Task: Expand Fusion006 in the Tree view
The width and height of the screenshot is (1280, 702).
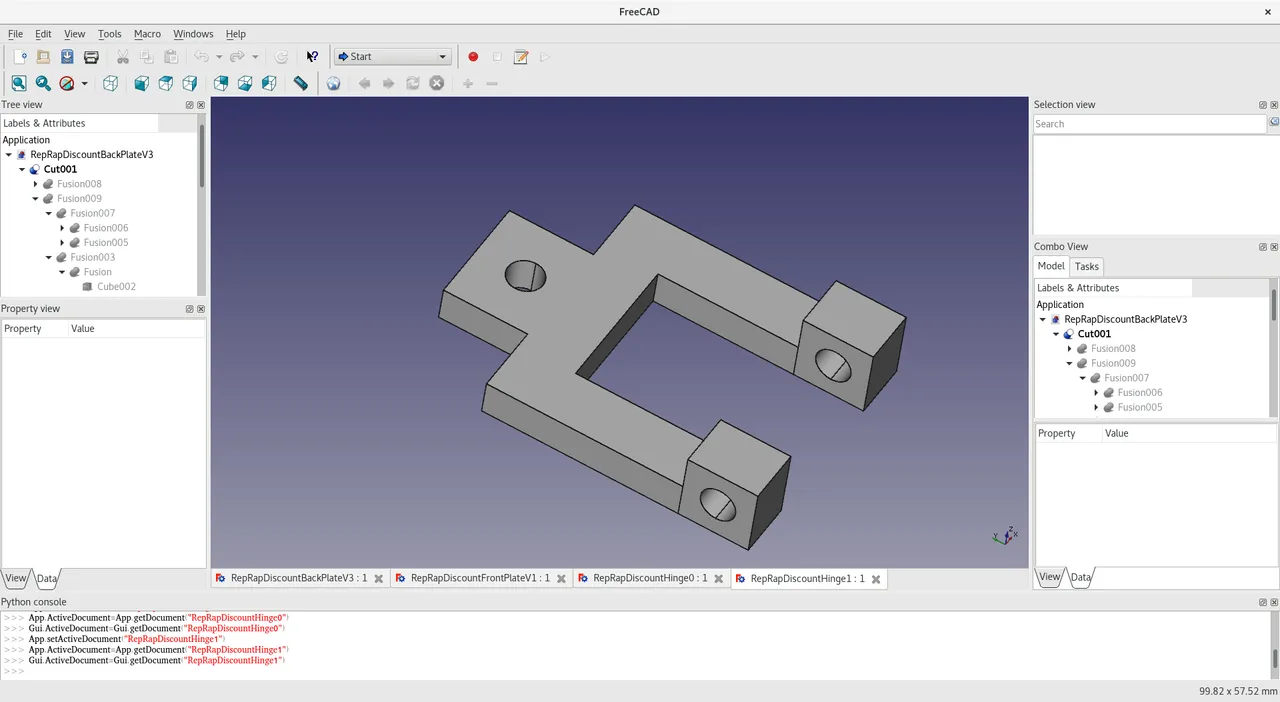Action: pos(62,228)
